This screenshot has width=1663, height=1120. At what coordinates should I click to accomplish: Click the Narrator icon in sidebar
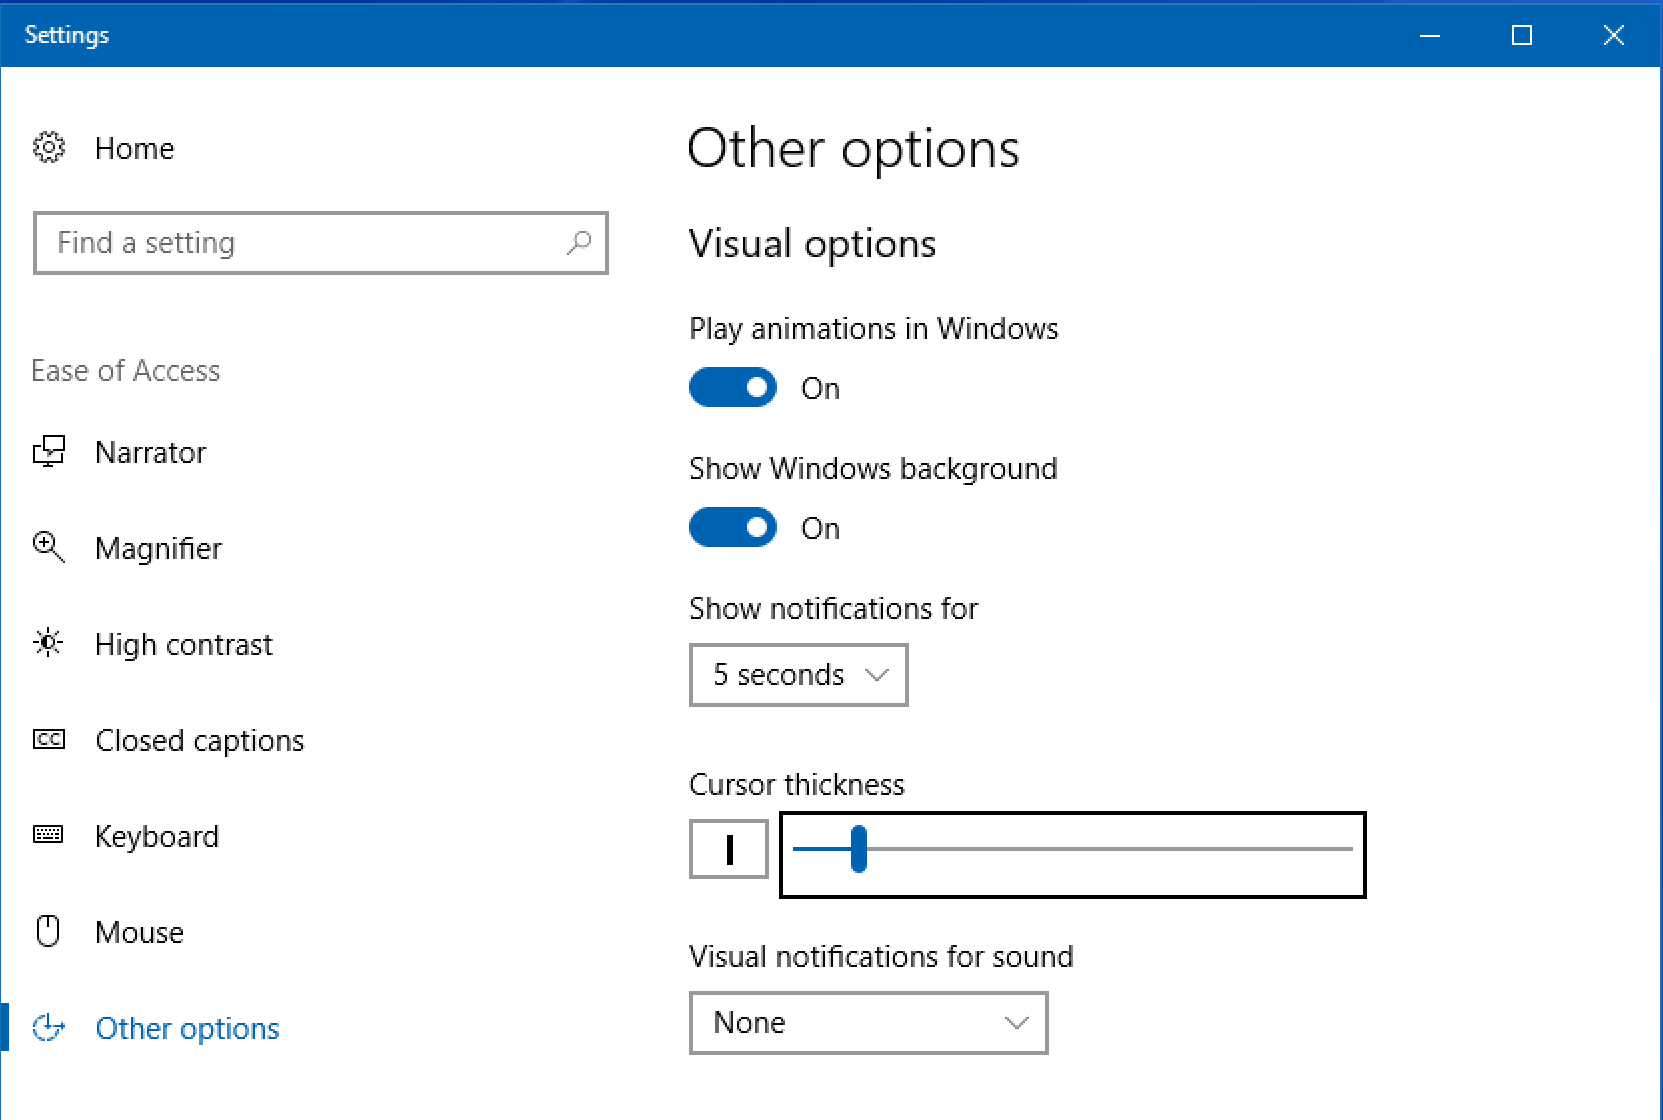pos(48,452)
